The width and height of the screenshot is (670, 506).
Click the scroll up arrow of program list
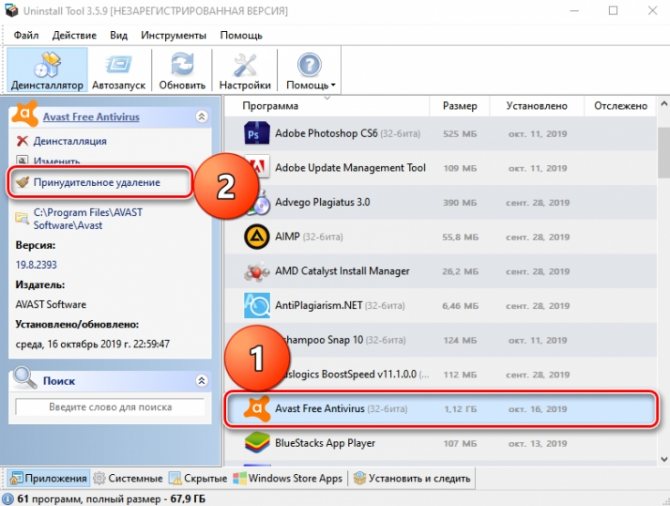pos(664,104)
